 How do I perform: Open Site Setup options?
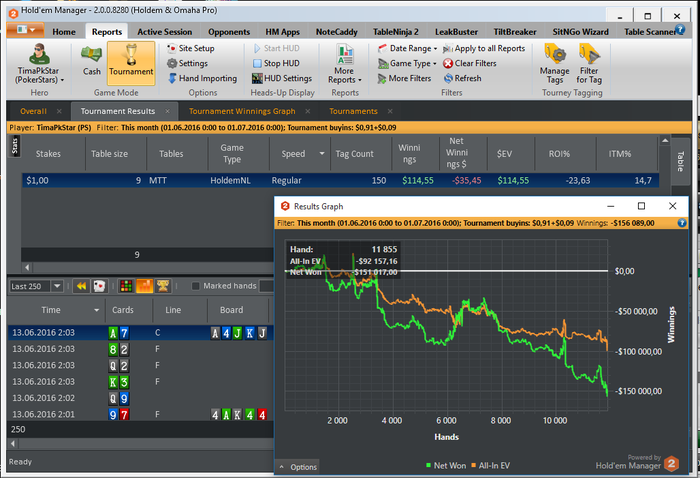[x=191, y=48]
